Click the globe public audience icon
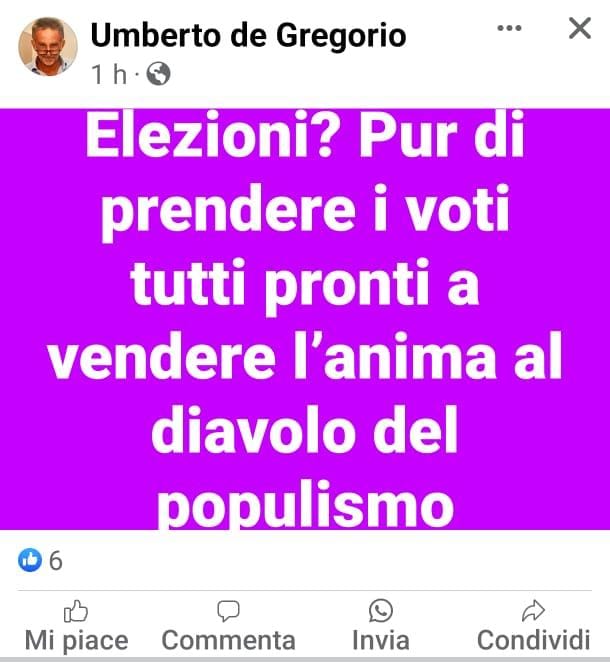The image size is (610, 662). tap(158, 74)
